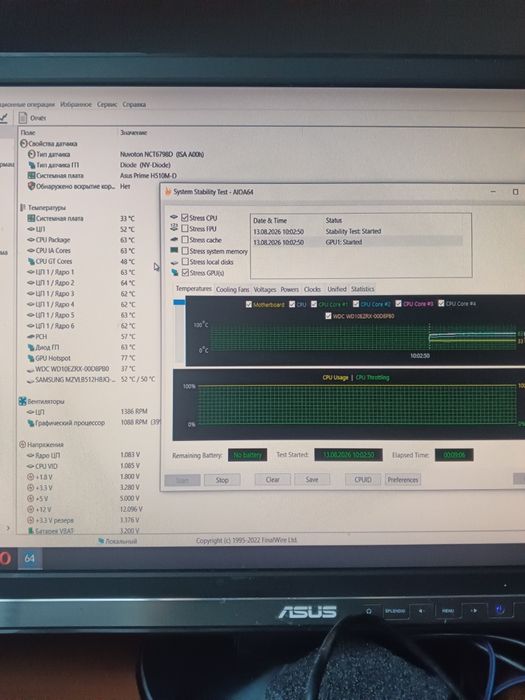Switch to the Cooling Fans tab

(233, 289)
